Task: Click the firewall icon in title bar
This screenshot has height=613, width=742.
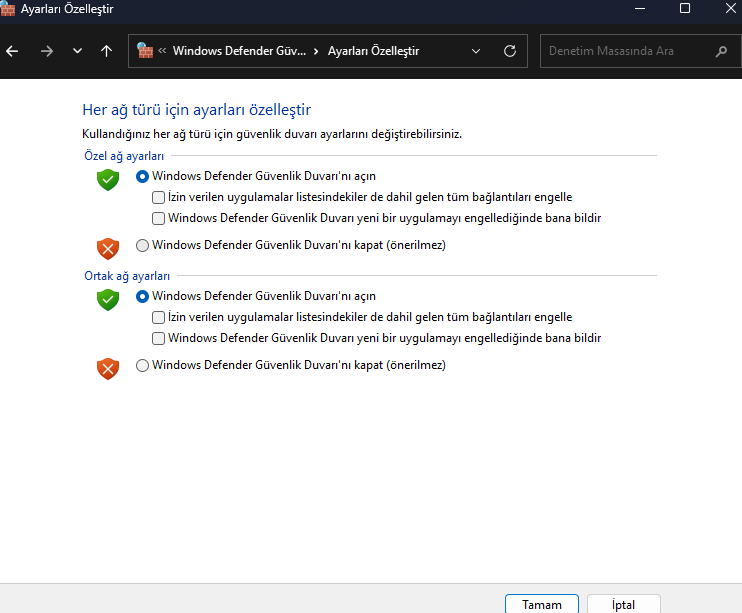Action: [x=8, y=9]
